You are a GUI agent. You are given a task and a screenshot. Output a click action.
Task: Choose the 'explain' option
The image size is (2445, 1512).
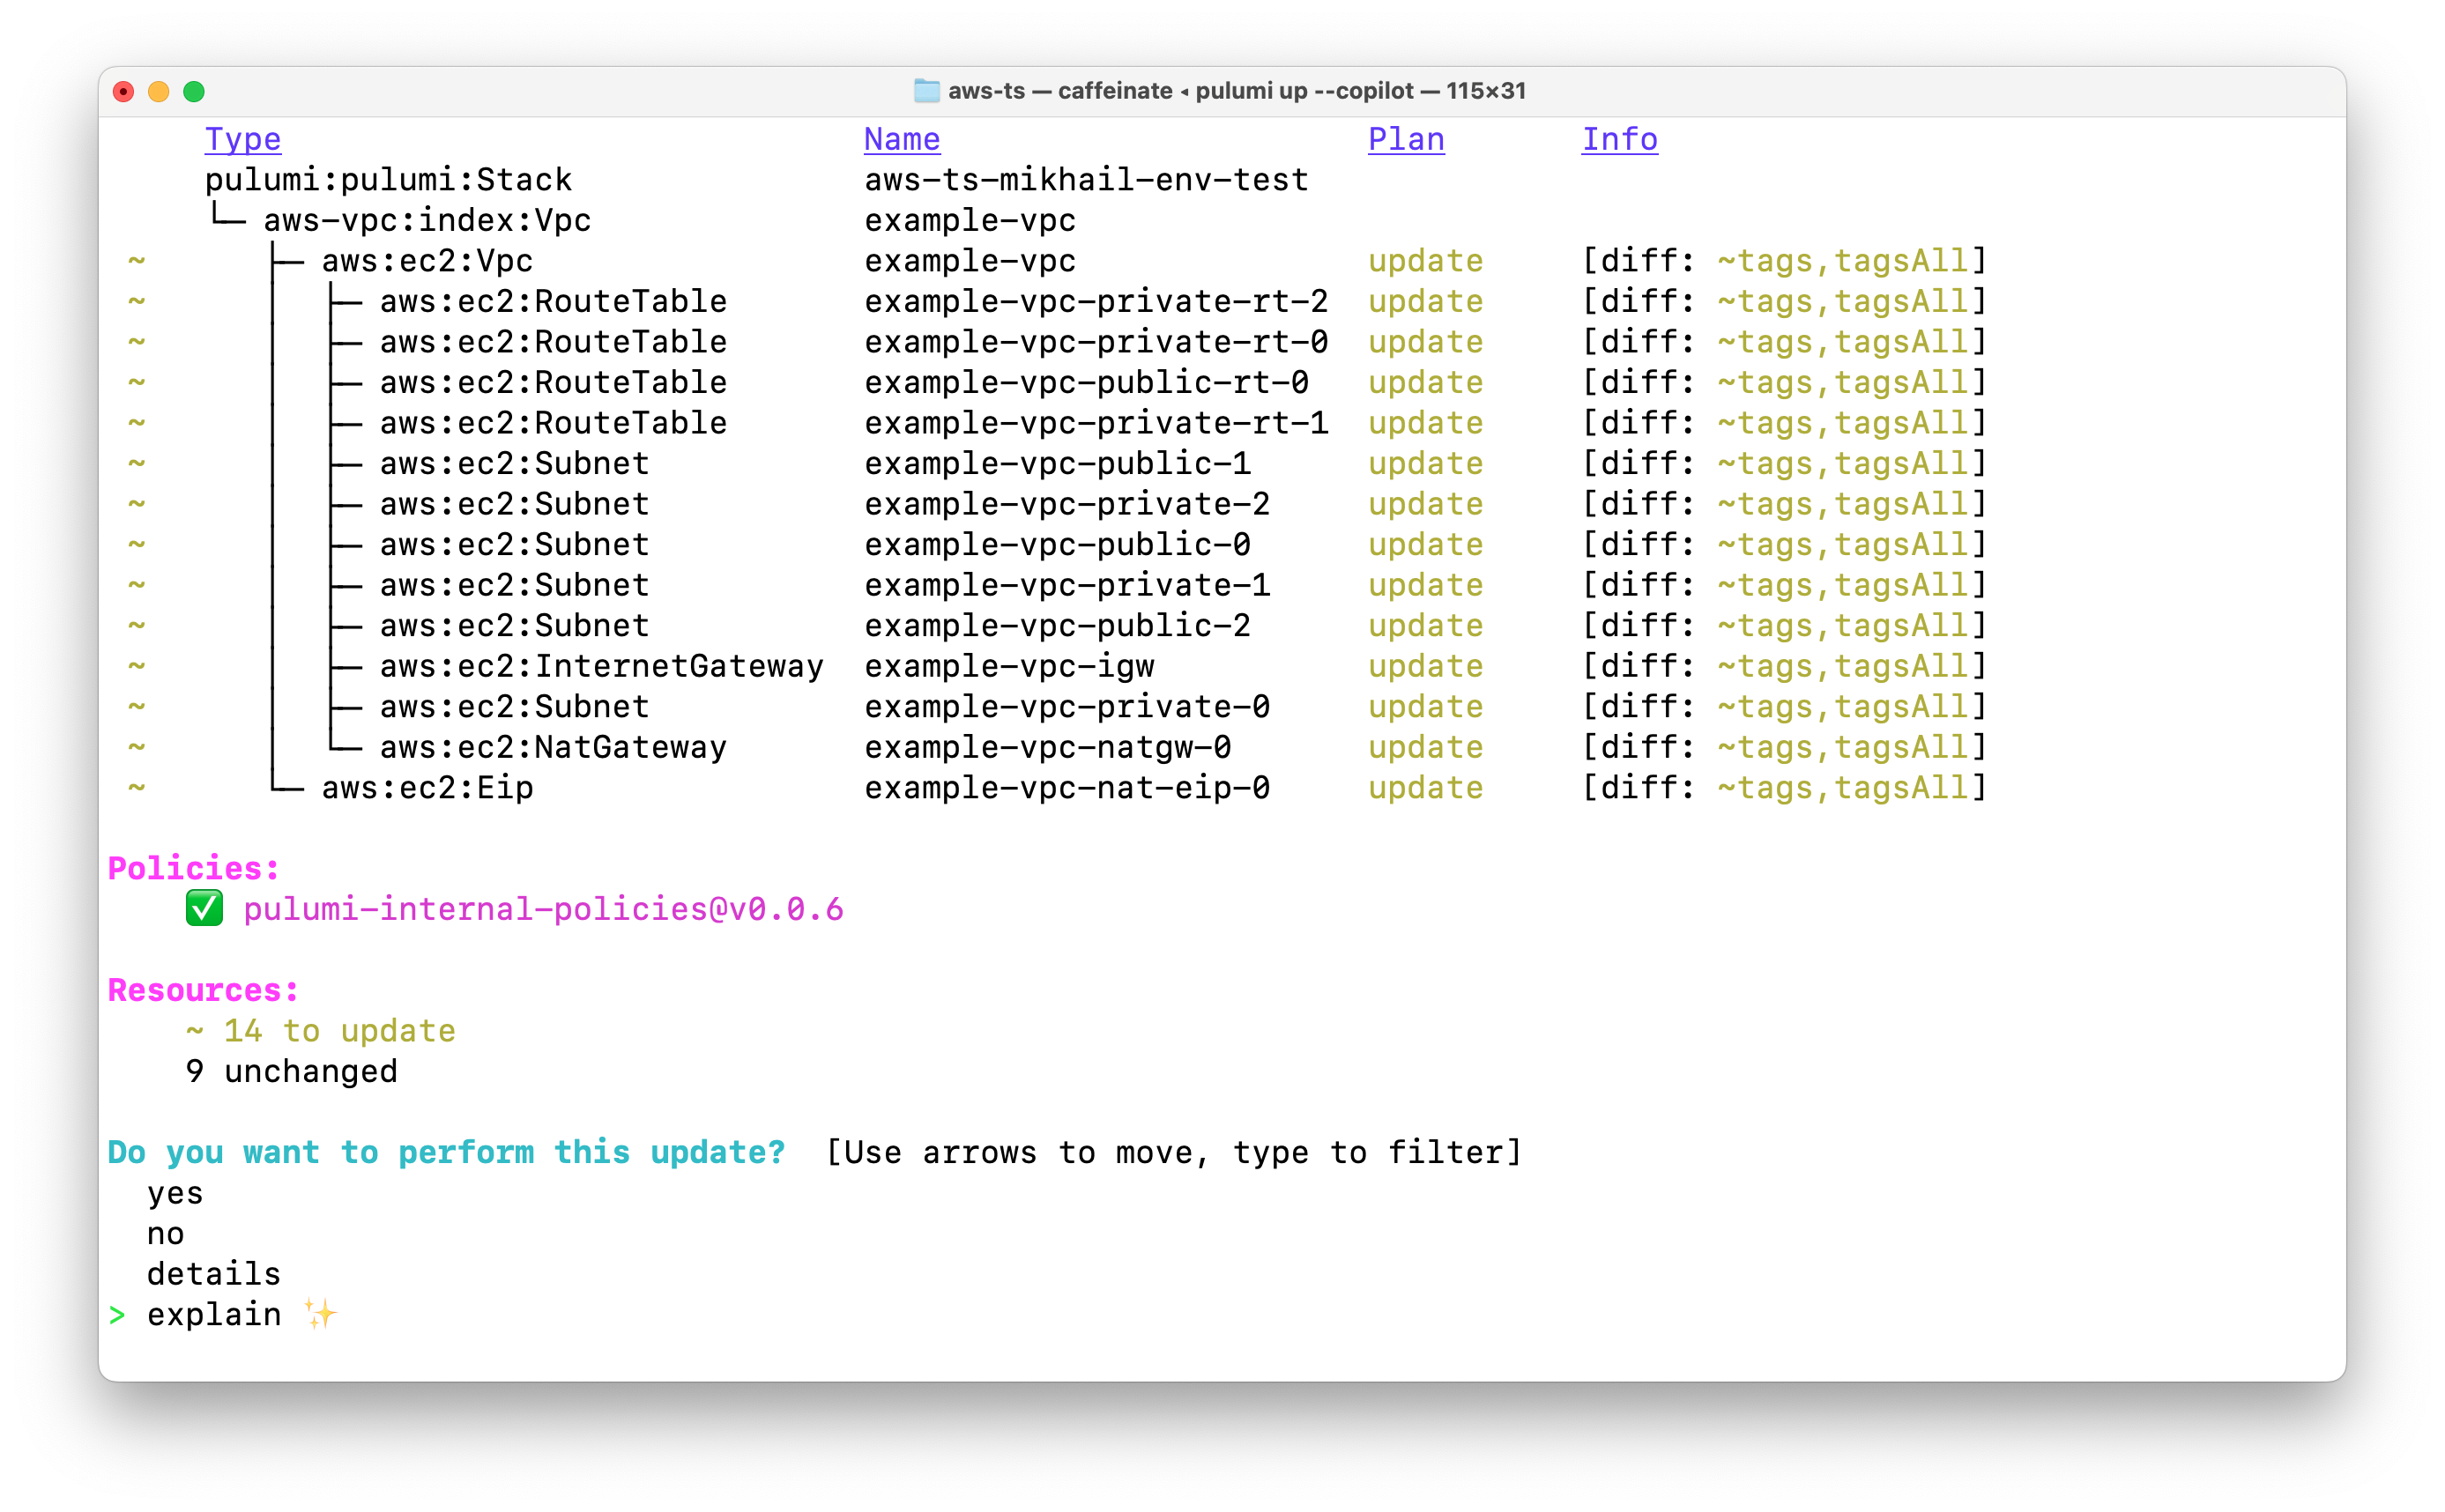click(214, 1315)
